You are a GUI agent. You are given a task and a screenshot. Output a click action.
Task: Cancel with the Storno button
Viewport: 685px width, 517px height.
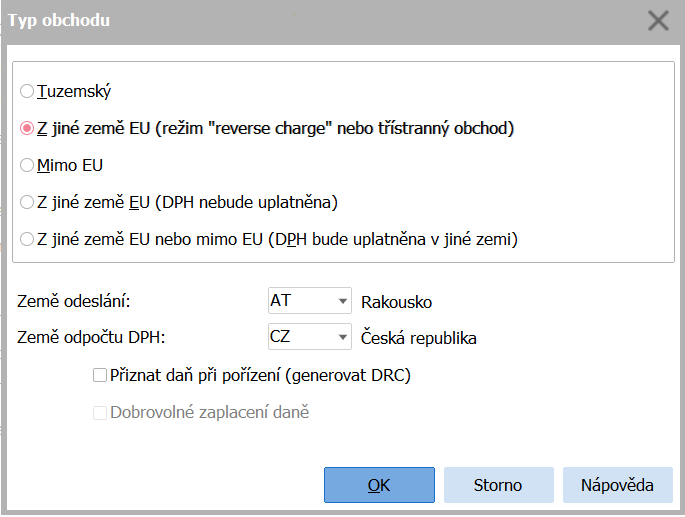tap(497, 485)
